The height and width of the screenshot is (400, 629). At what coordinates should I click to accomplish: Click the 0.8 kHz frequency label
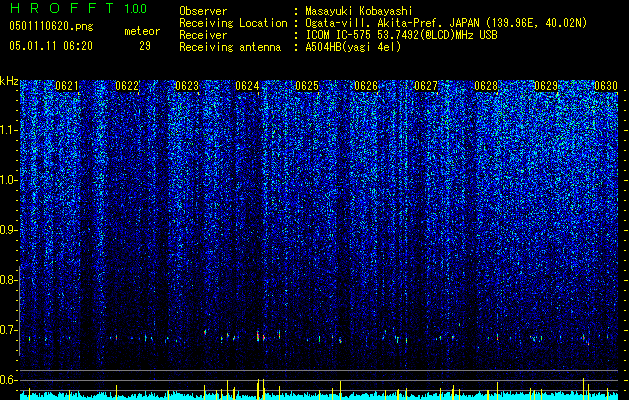[x=9, y=280]
